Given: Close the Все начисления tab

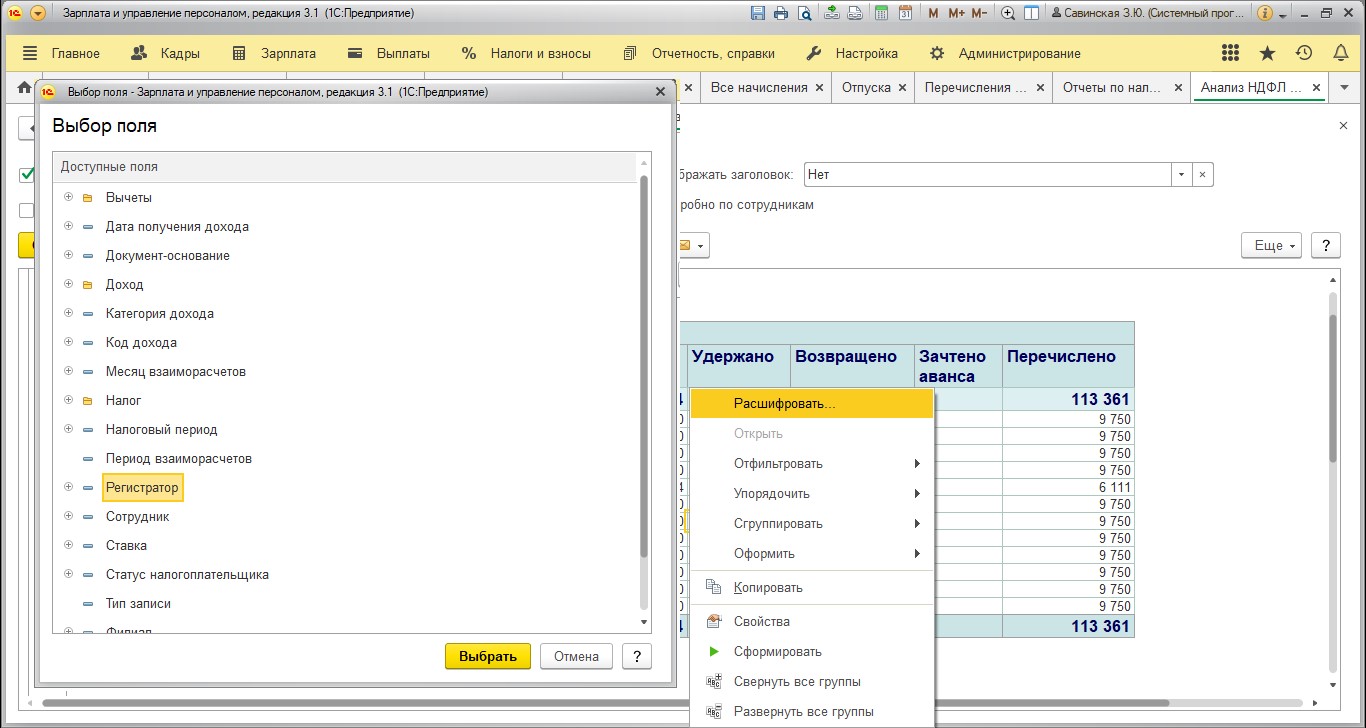Looking at the screenshot, I should click(x=819, y=88).
